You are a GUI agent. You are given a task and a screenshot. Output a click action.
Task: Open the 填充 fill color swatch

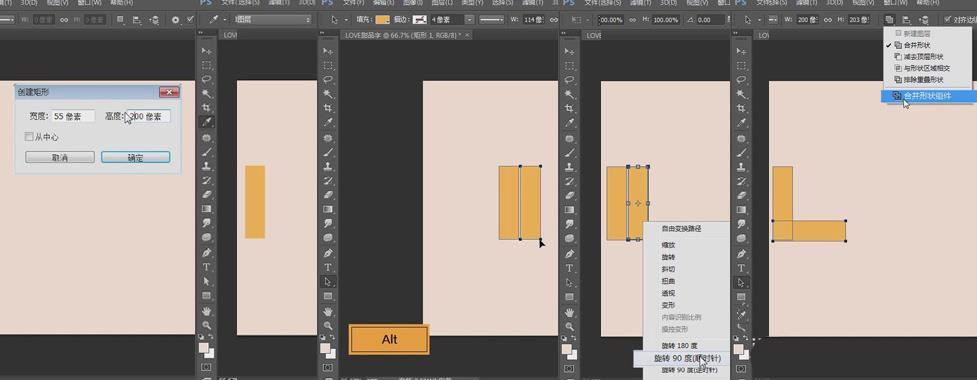tap(382, 20)
